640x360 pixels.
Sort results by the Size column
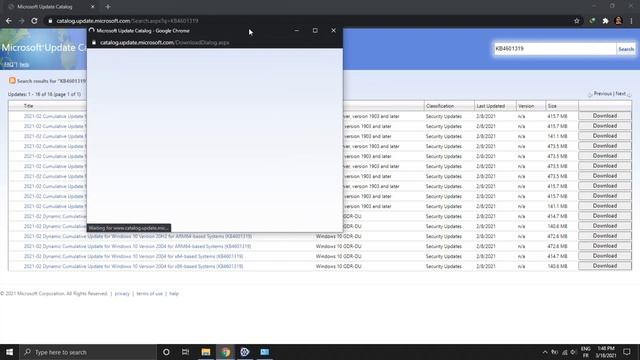552,106
